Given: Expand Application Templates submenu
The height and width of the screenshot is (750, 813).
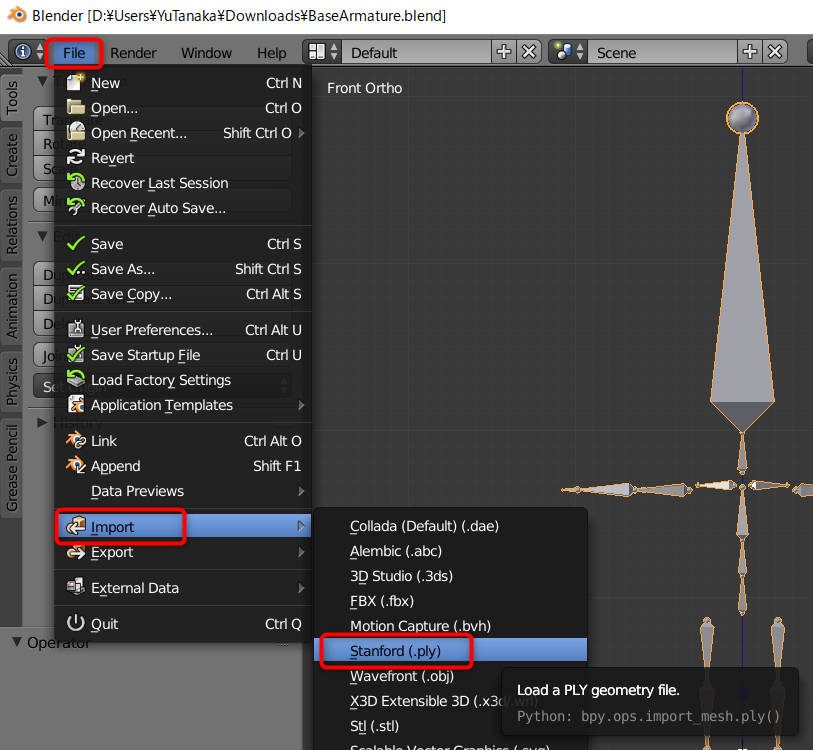Looking at the screenshot, I should point(183,405).
